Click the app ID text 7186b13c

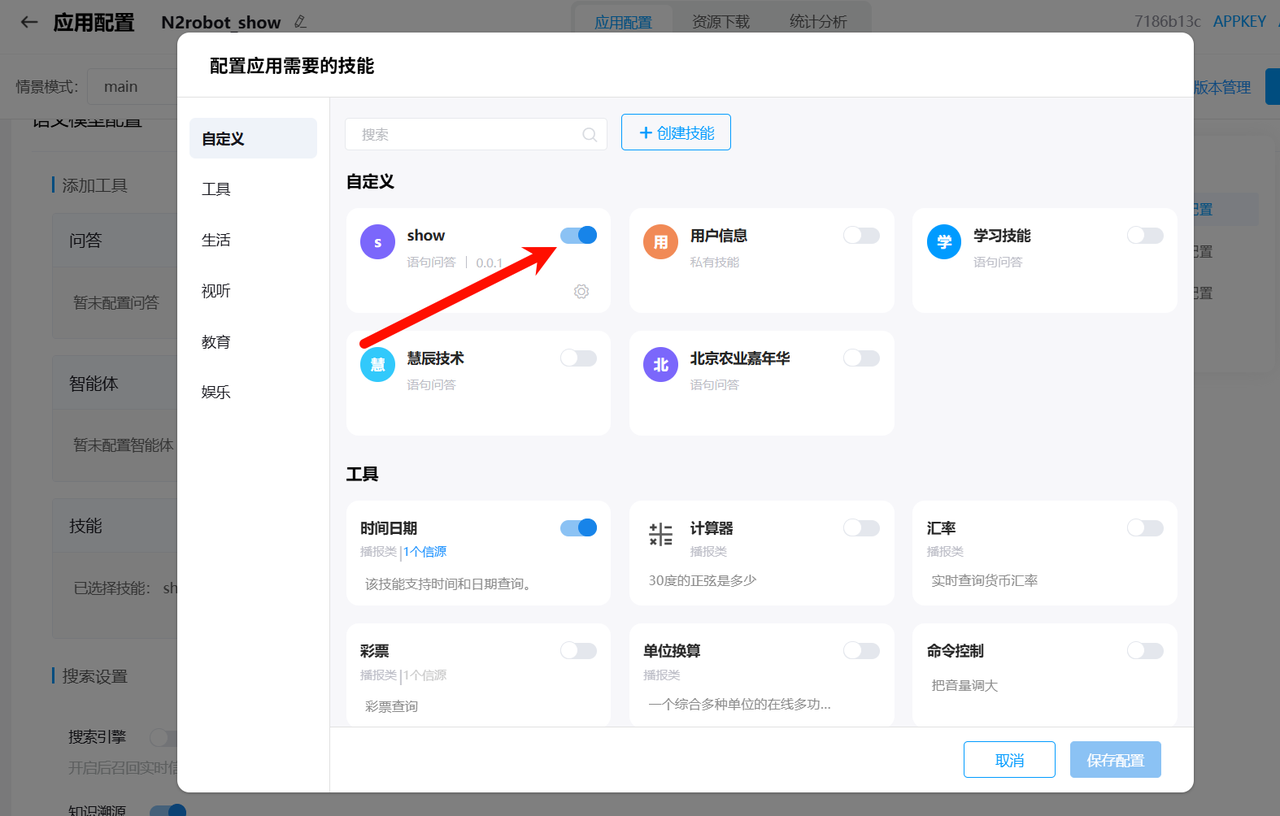click(1169, 22)
